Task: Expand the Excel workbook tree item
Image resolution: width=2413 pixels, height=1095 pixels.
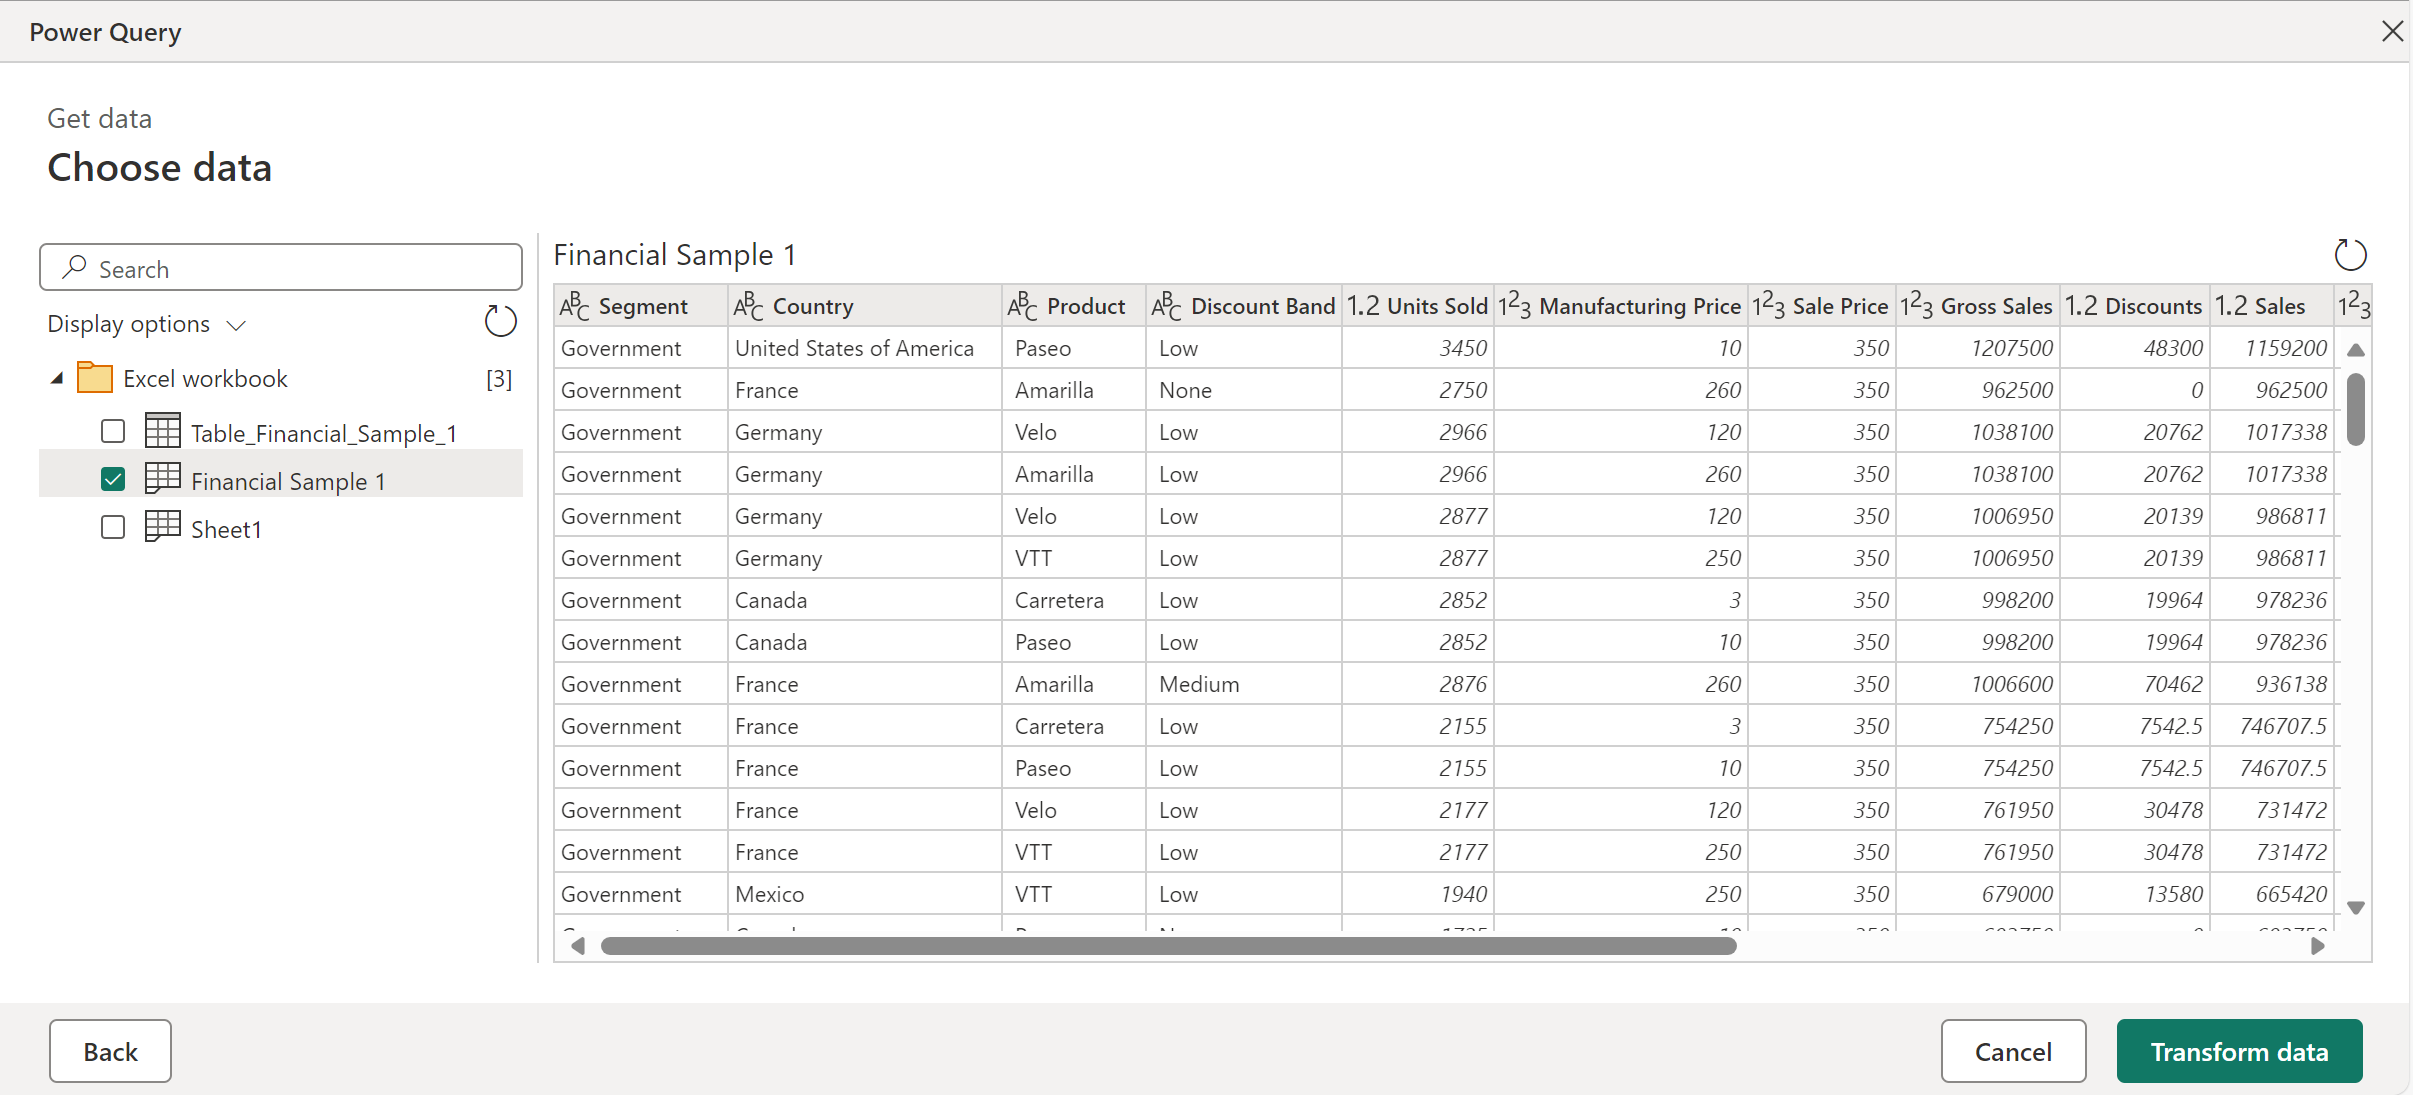Action: tap(58, 377)
